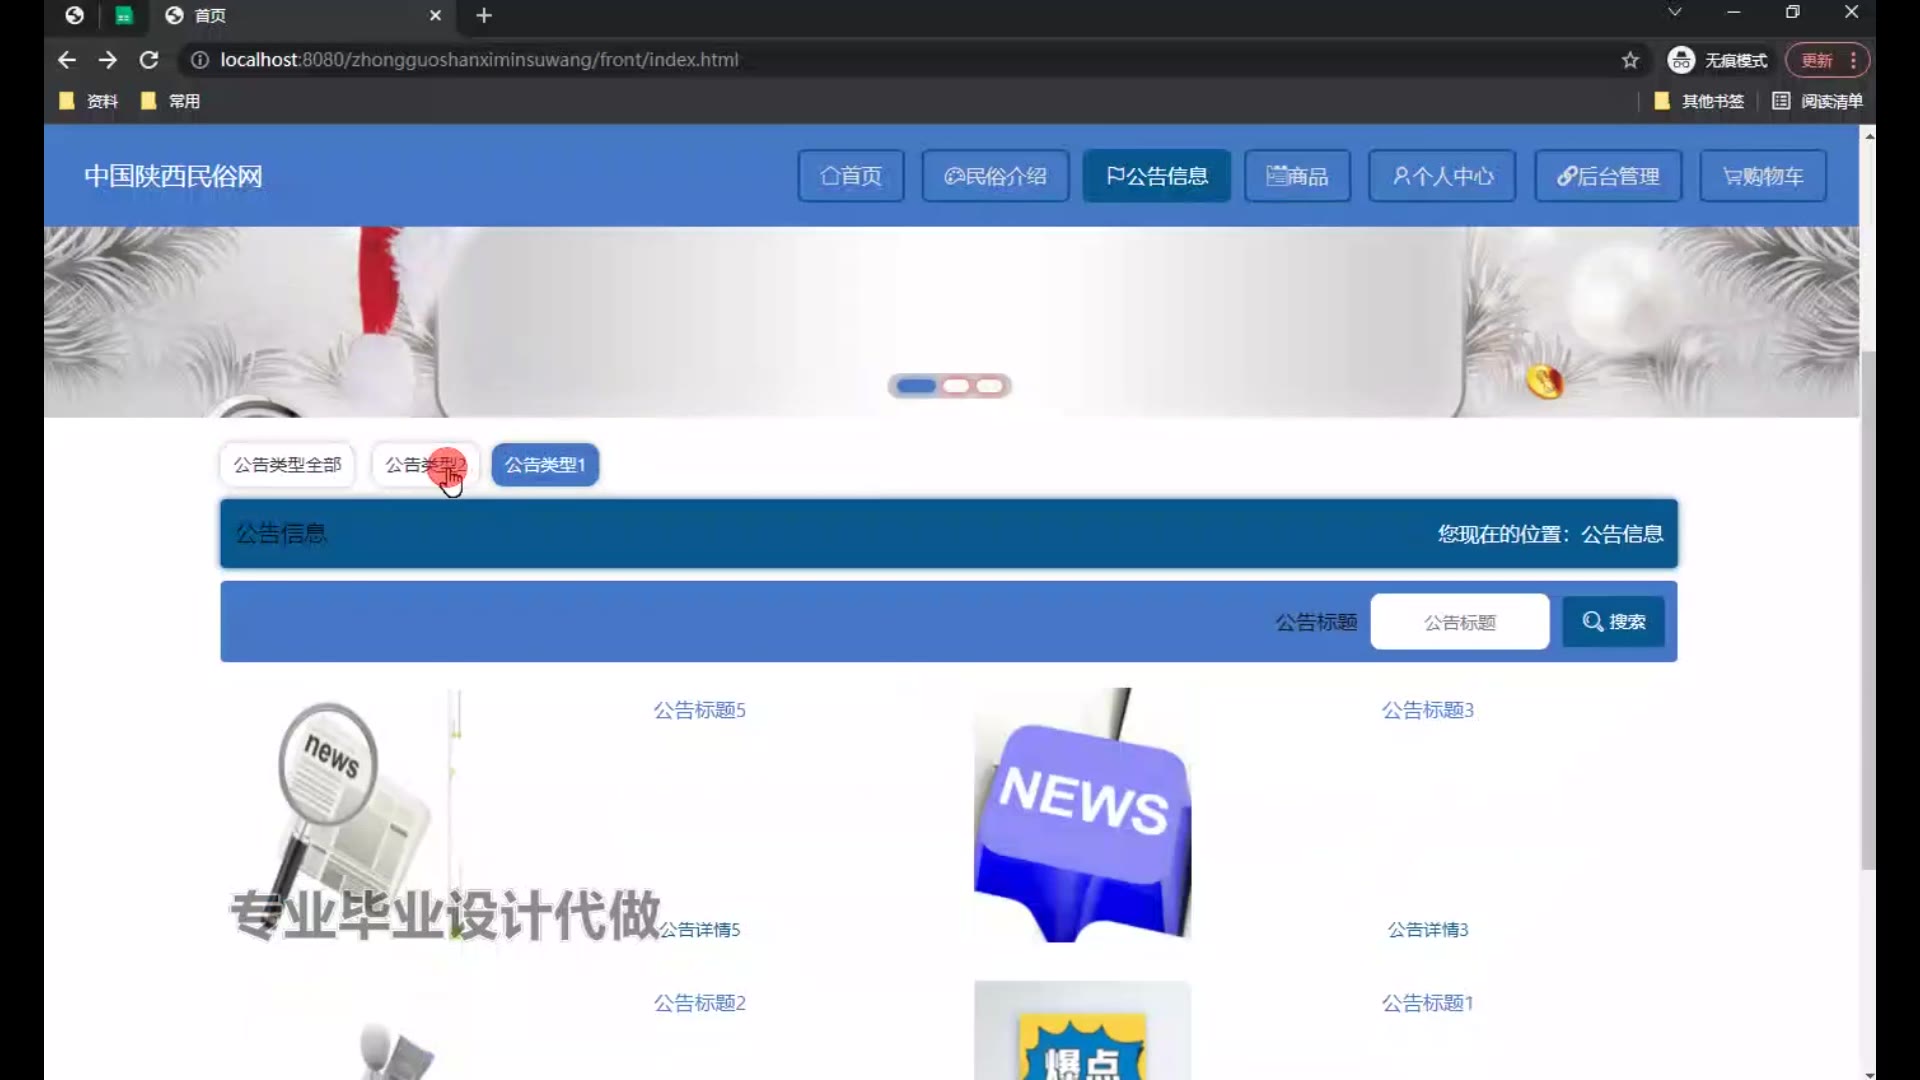The image size is (1920, 1080).
Task: Click the scrollbar up arrow
Action: 1868,135
